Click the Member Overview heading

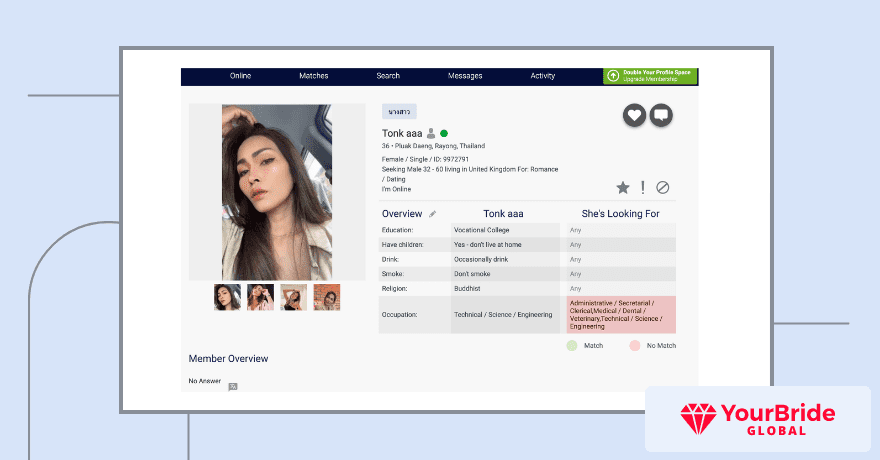click(x=228, y=358)
